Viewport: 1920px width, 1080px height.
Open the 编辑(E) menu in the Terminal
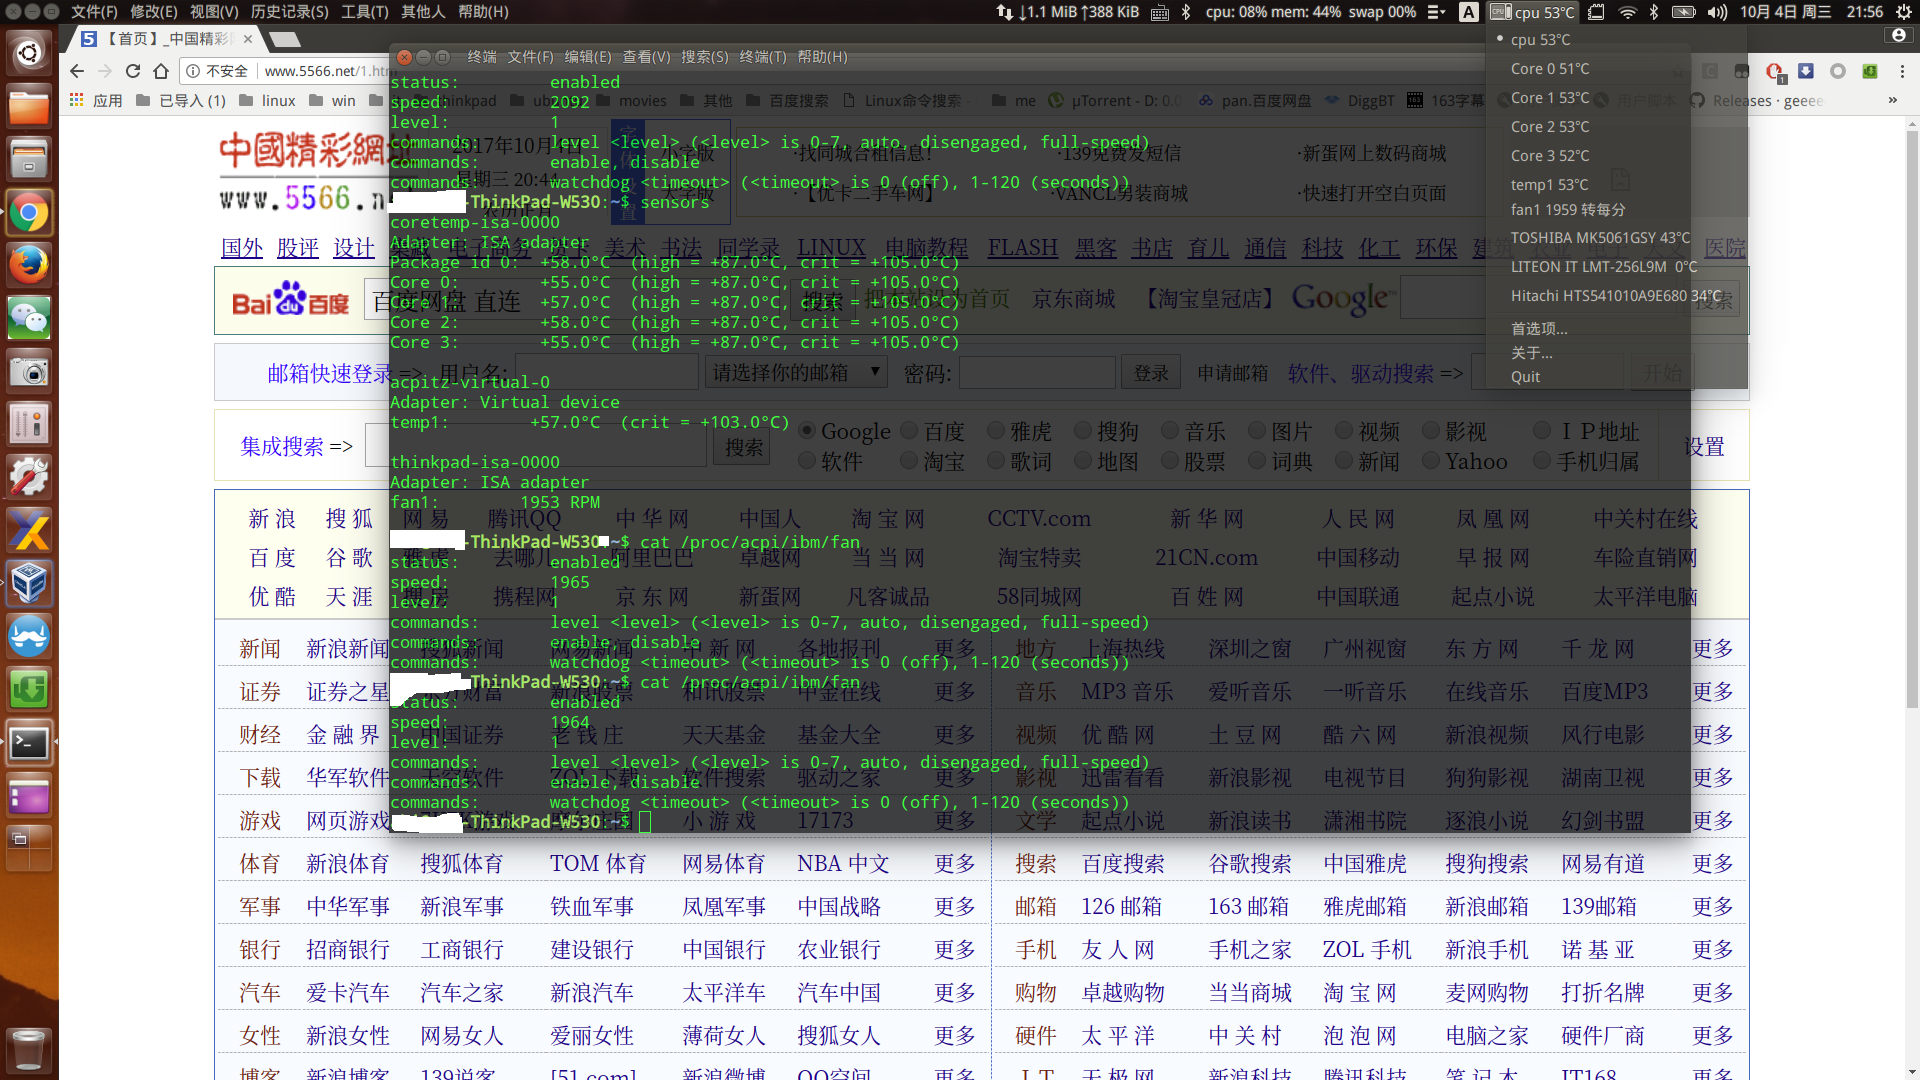coord(588,57)
